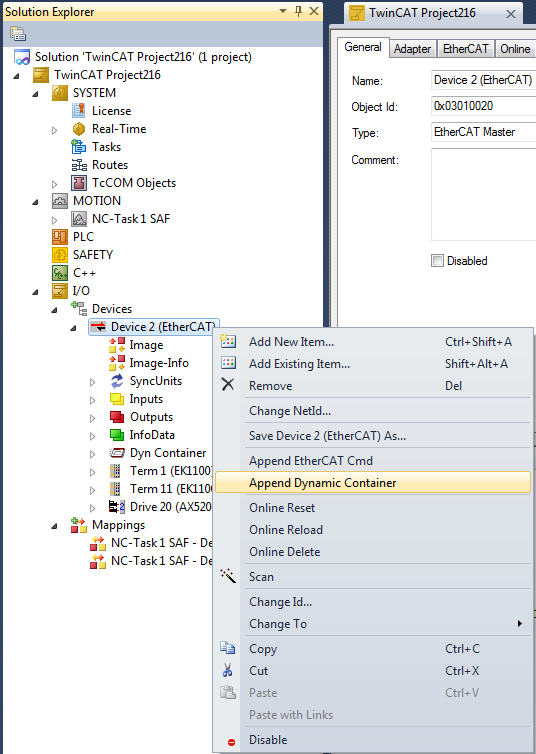Click the SYSTEM node icon
Viewport: 536px width, 754px height.
(60, 93)
